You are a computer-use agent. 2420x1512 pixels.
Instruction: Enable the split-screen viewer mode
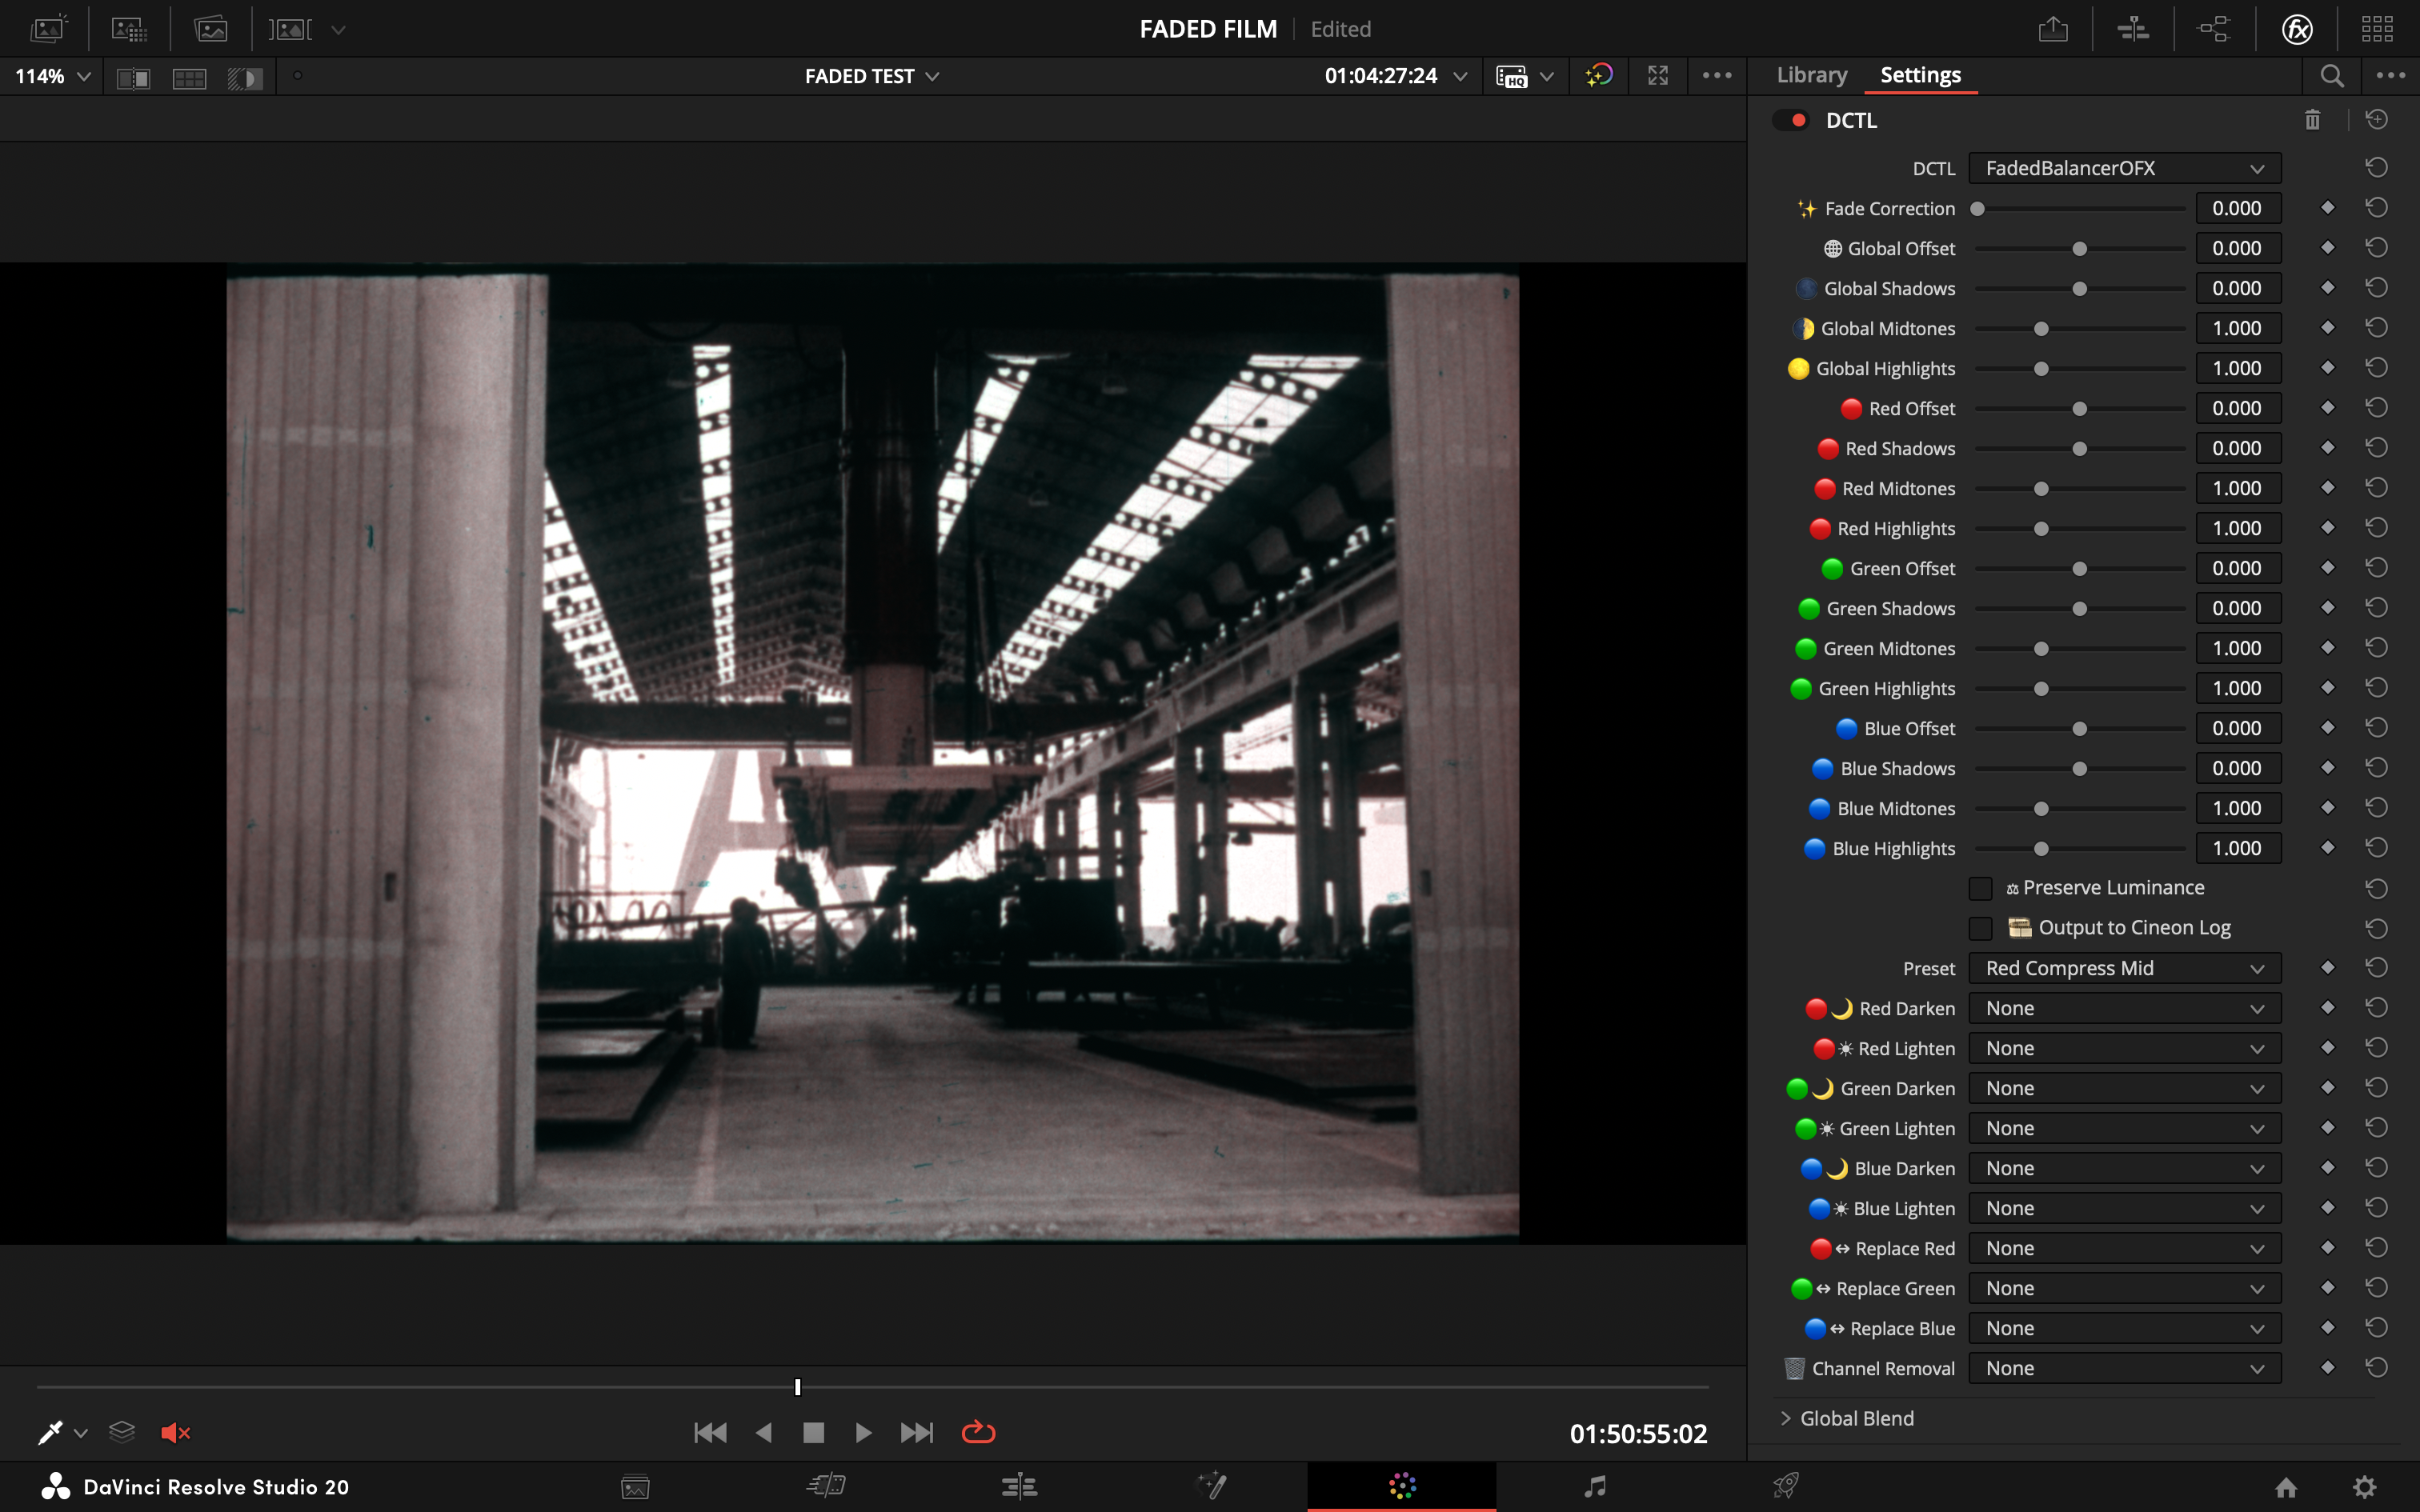tap(131, 76)
